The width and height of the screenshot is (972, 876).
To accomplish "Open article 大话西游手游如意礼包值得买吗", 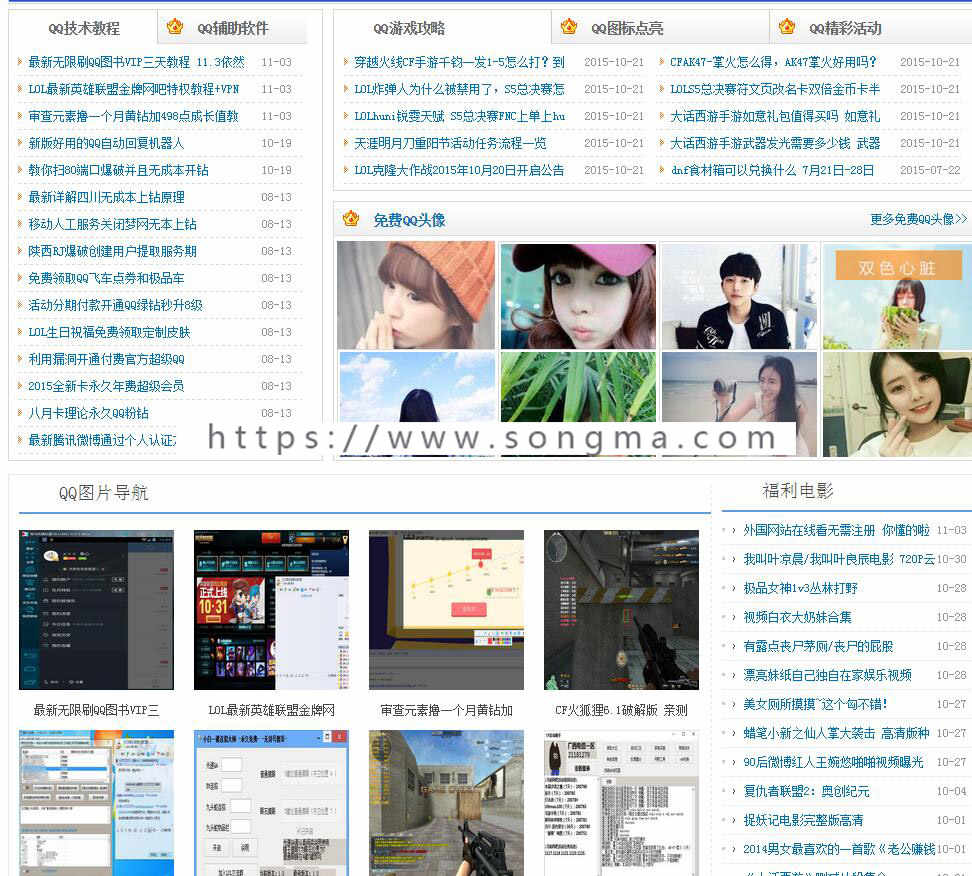I will (775, 116).
